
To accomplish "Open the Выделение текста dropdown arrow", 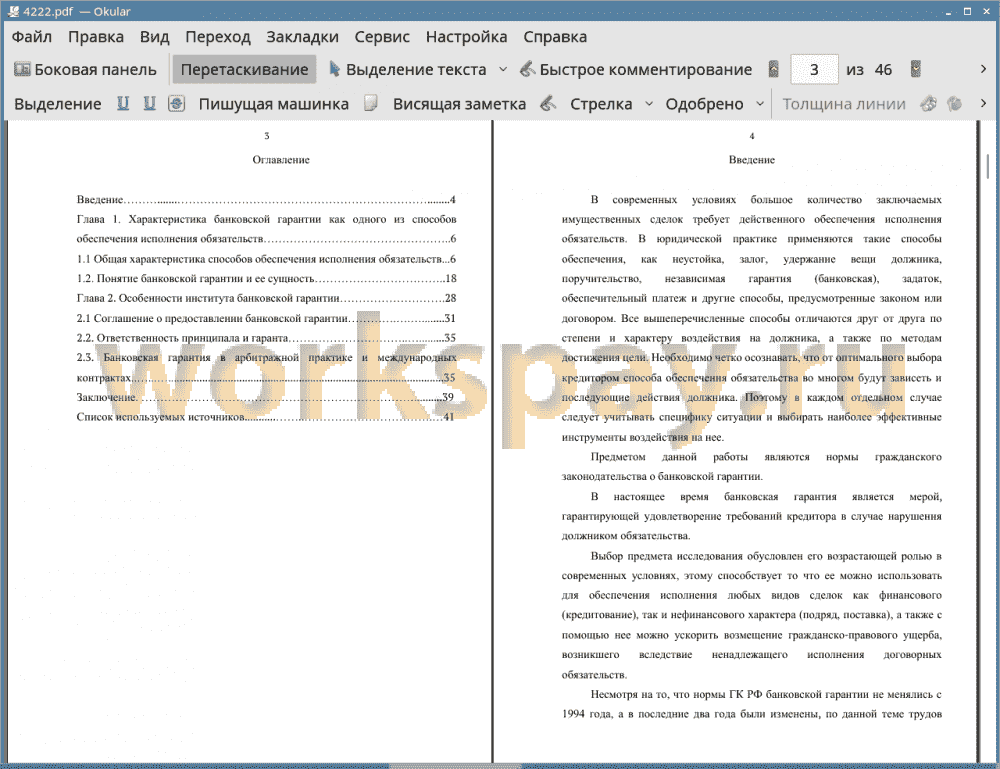I will 503,70.
